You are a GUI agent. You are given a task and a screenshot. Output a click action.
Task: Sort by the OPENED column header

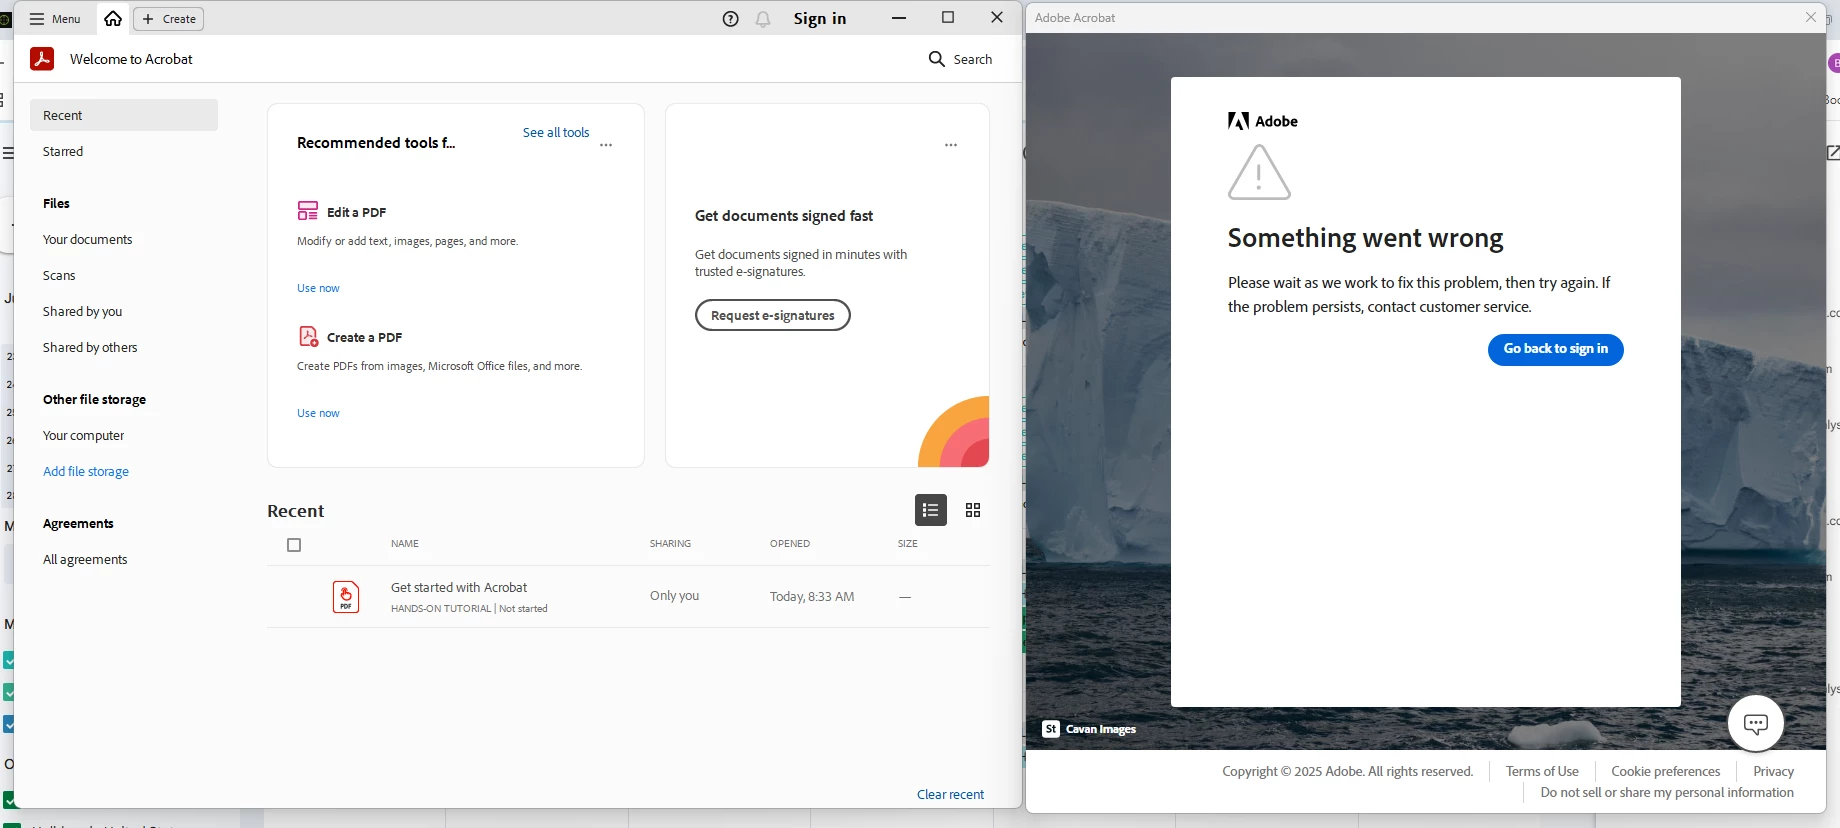790,544
